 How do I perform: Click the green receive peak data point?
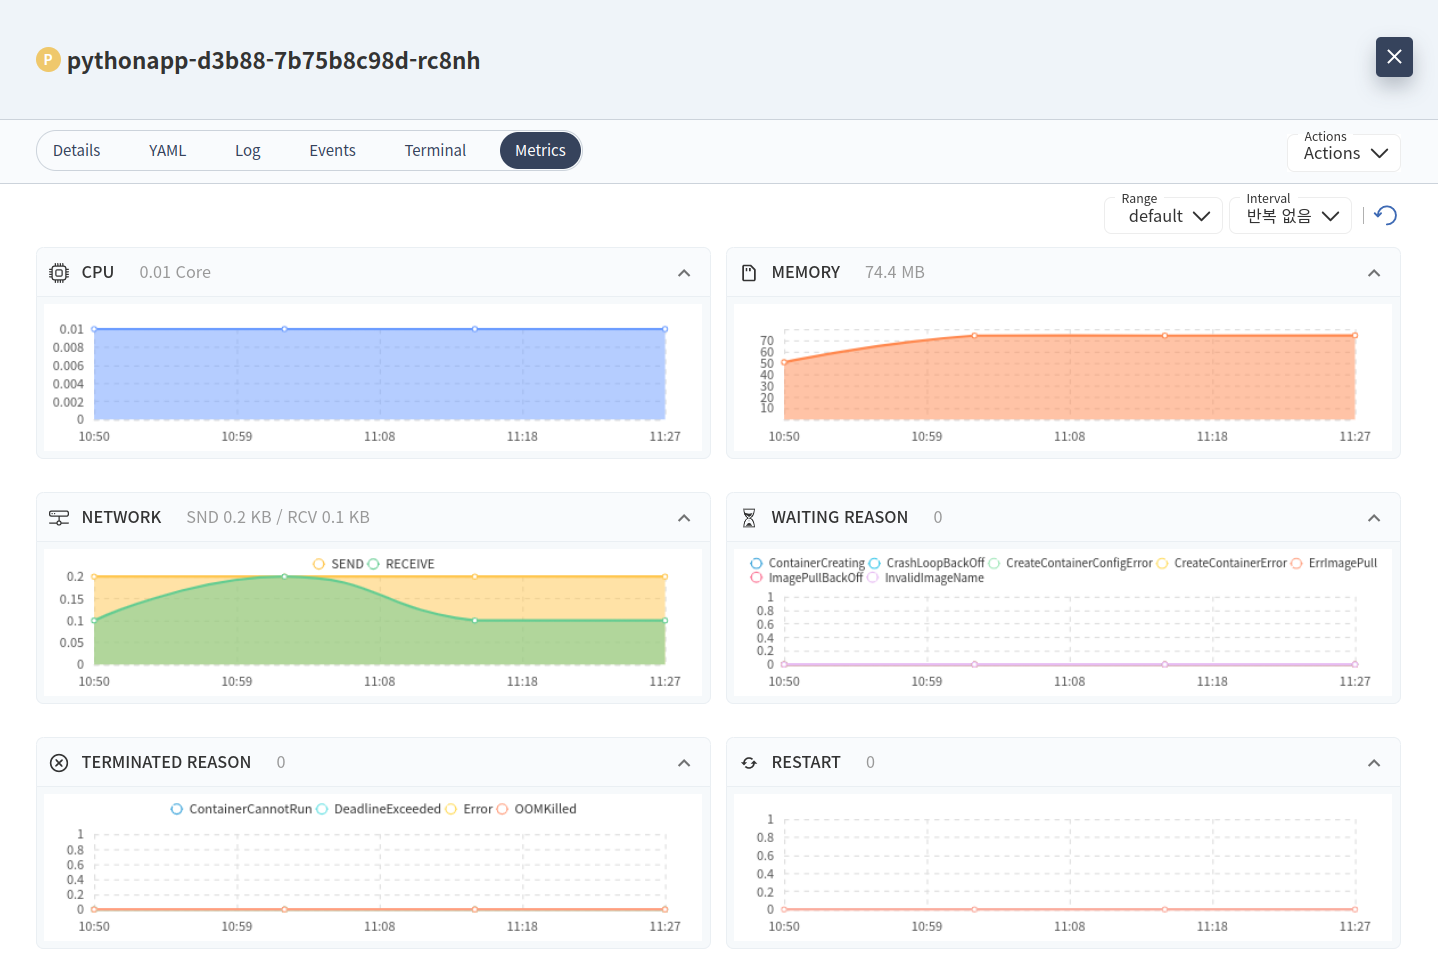pyautogui.click(x=285, y=577)
